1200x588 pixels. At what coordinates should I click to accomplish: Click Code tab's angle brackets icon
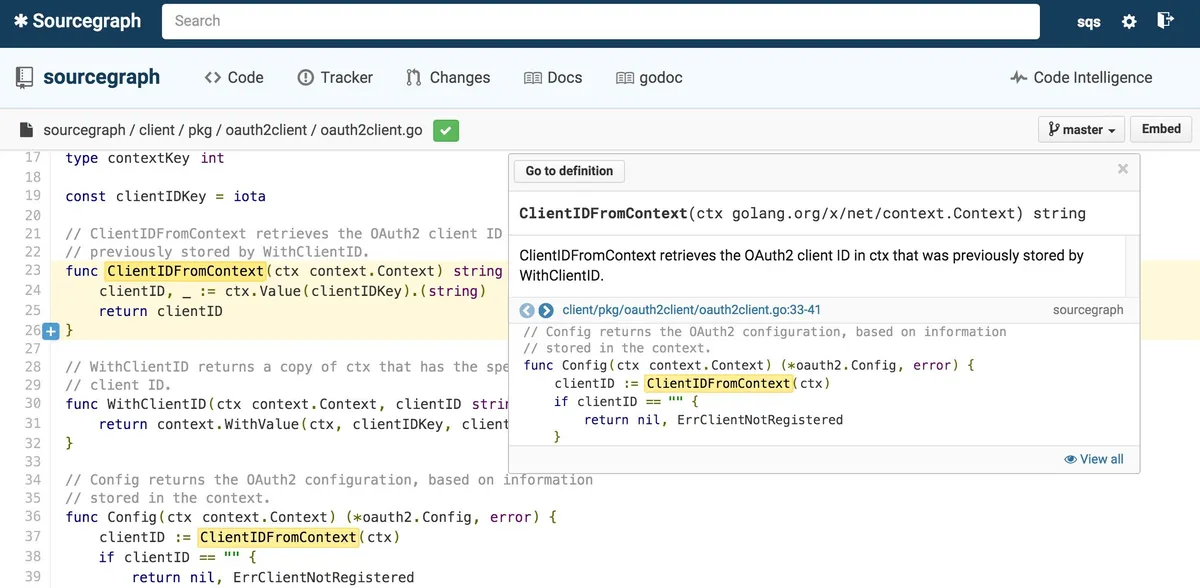point(212,77)
